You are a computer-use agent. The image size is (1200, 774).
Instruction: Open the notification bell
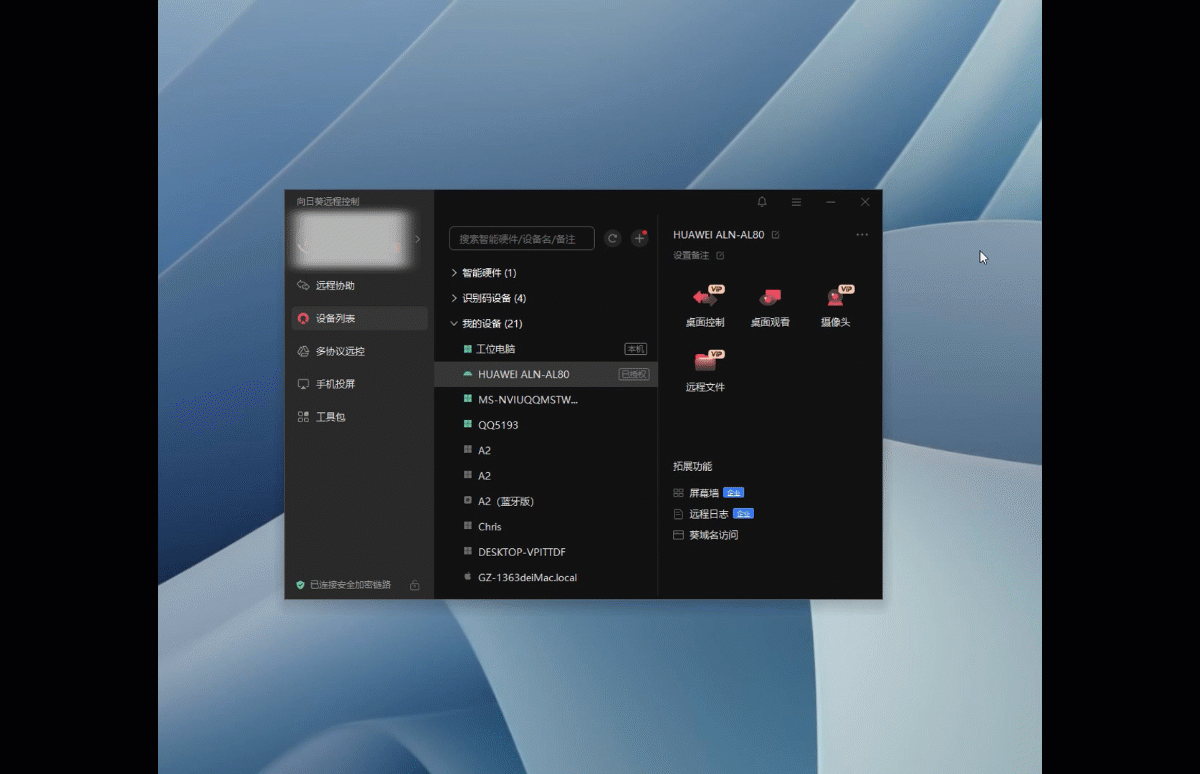tap(762, 202)
